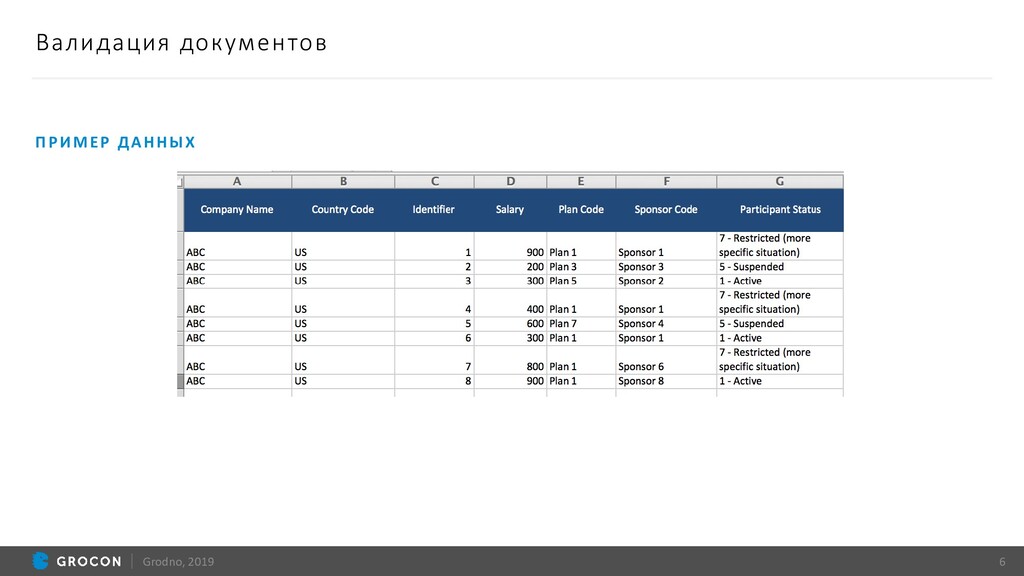Click the "Grodno, 2019" footer text
Viewport: 1024px width, 576px height.
click(x=178, y=562)
